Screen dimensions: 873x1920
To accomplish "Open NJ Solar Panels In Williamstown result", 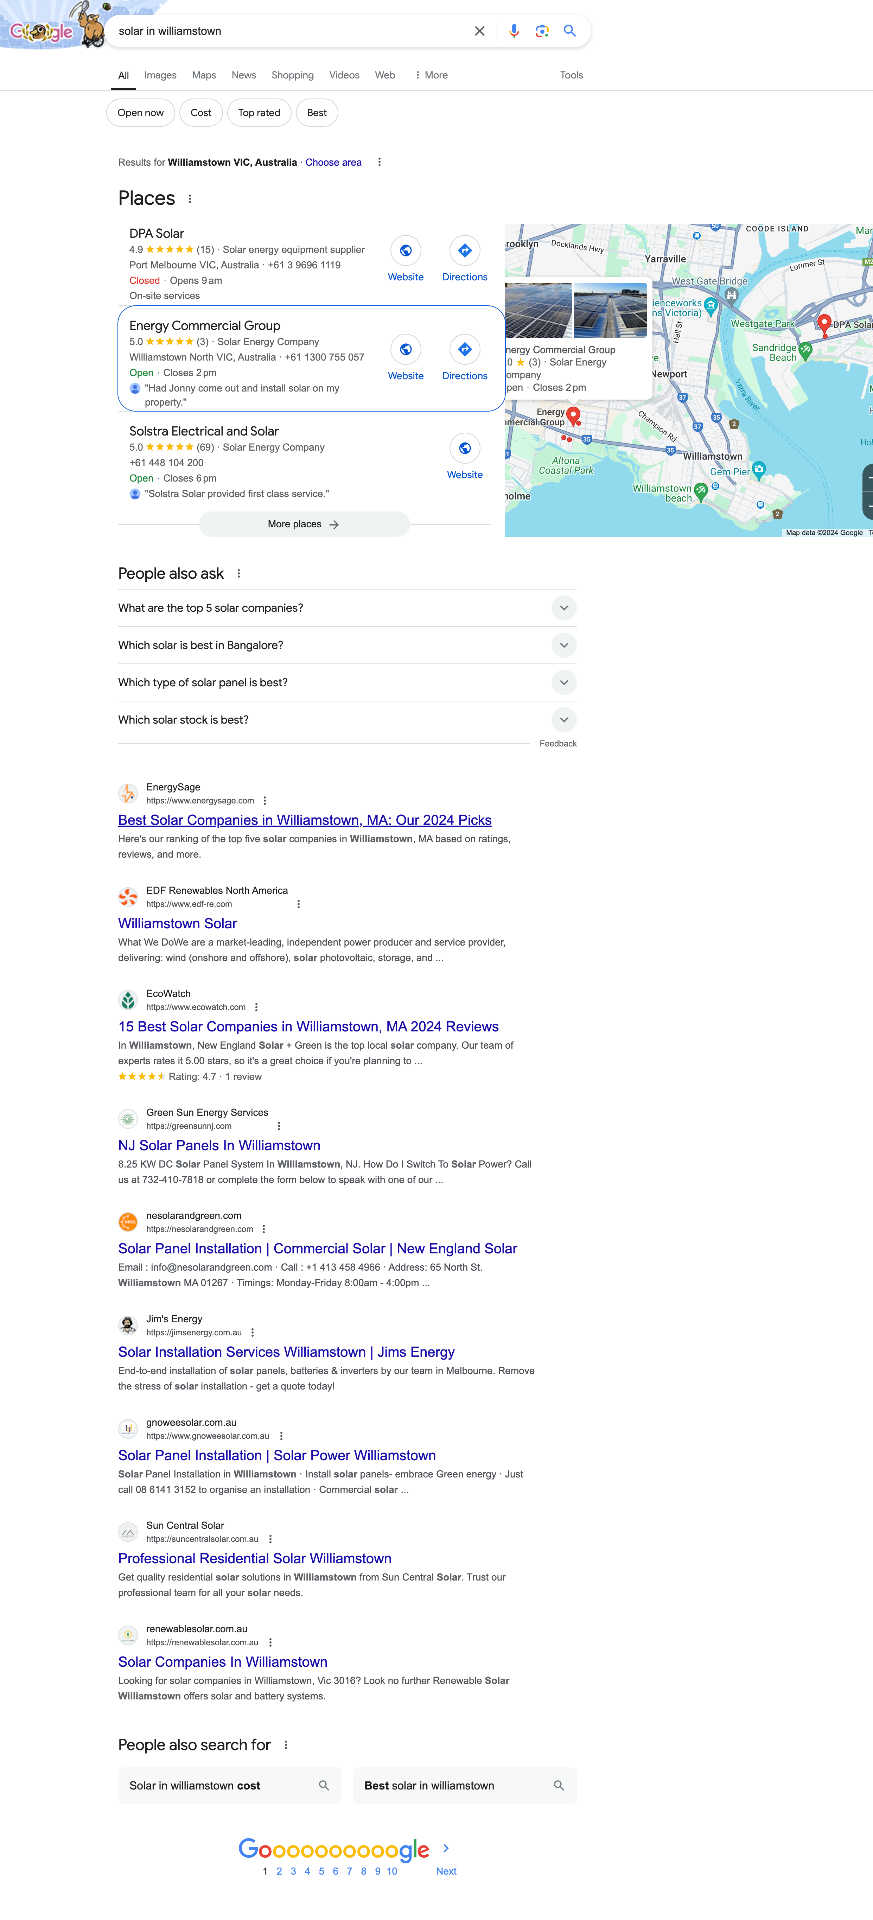I will (219, 1145).
